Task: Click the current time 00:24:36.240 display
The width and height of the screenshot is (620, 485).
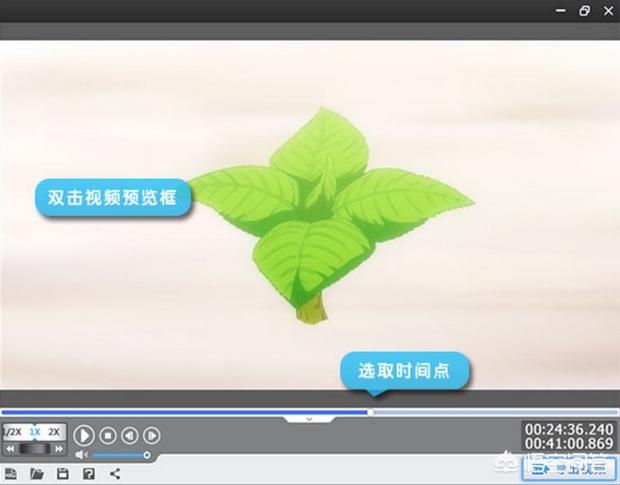Action: click(x=567, y=429)
